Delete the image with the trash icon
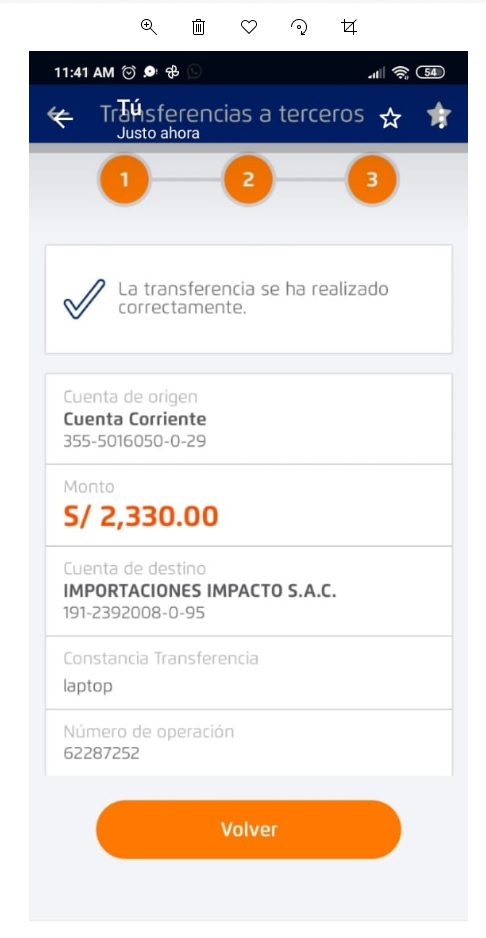 (199, 27)
